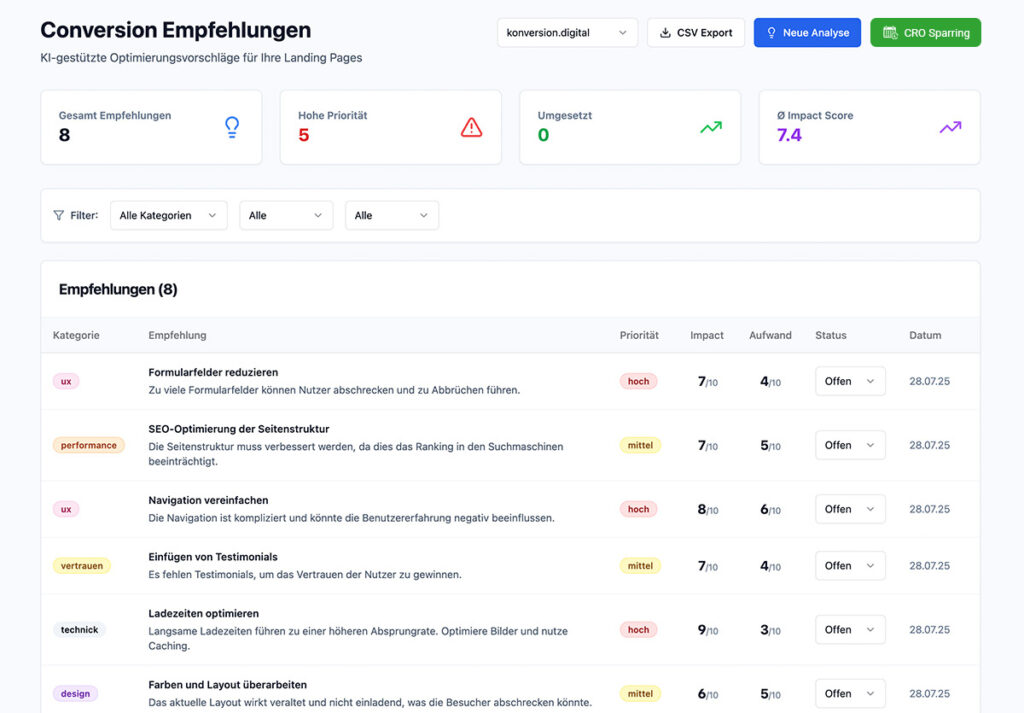Image resolution: width=1024 pixels, height=713 pixels.
Task: Open the Offen status dropdown for Formularfelder reduzieren
Action: pyautogui.click(x=850, y=381)
